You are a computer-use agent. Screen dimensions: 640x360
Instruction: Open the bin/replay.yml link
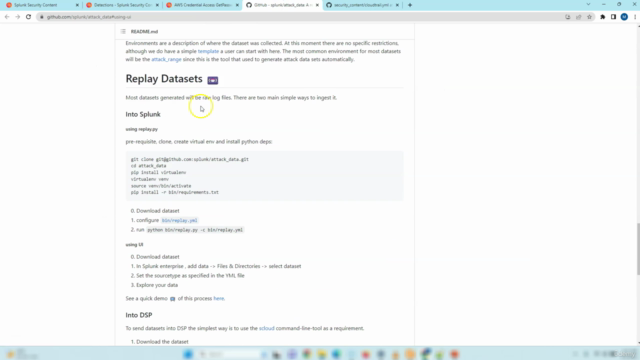point(180,220)
